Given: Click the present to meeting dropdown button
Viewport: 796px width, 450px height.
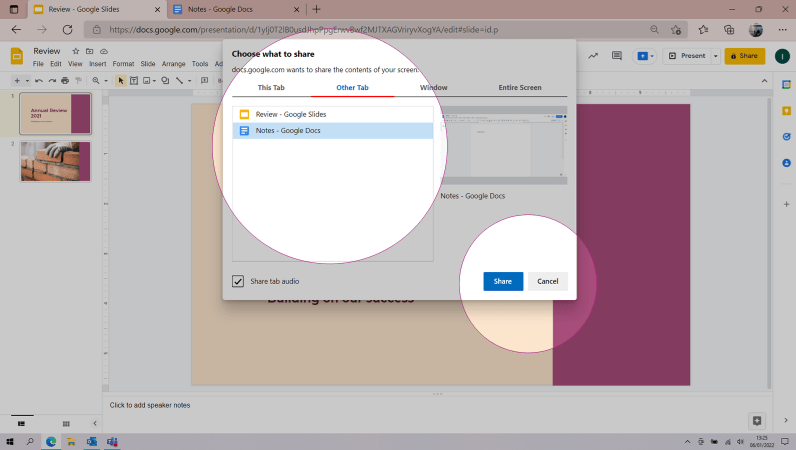Looking at the screenshot, I should click(645, 56).
